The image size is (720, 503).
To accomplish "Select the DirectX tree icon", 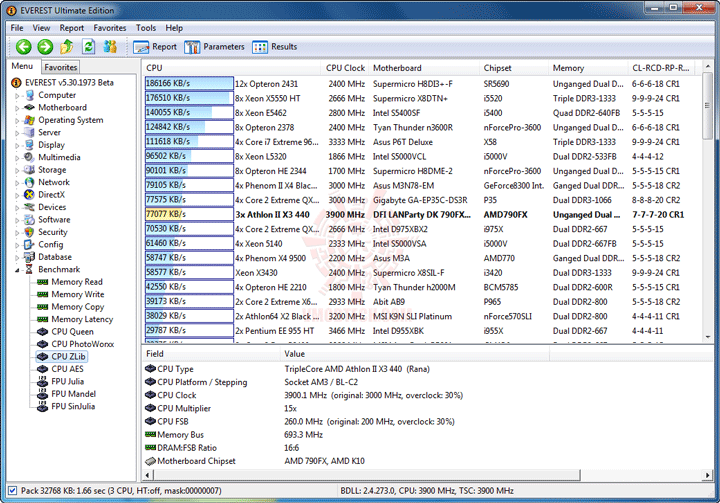I will [30, 195].
